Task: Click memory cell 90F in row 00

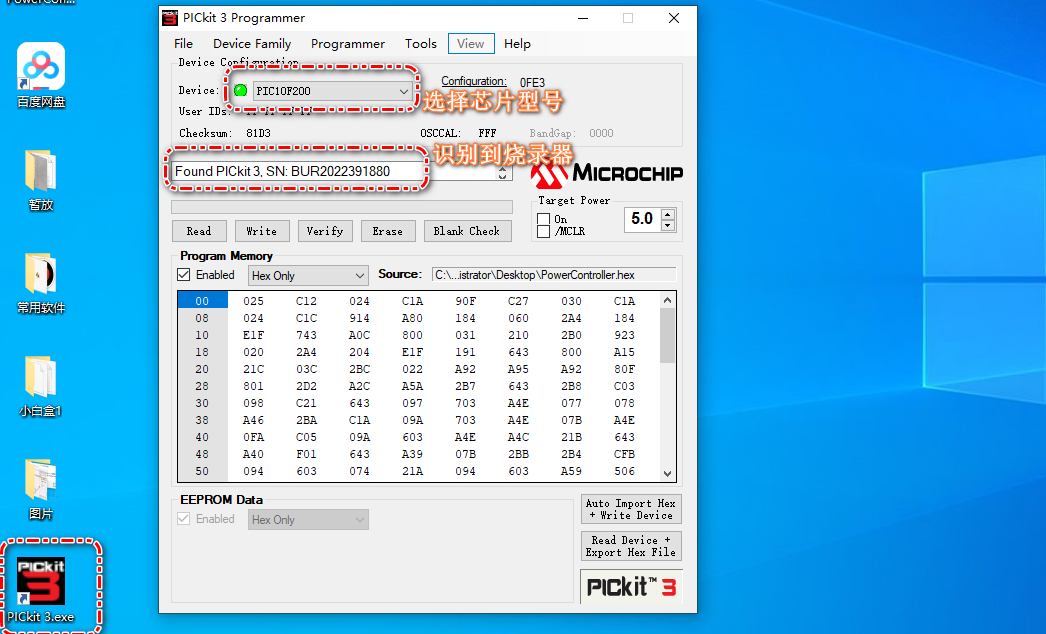Action: click(x=466, y=301)
